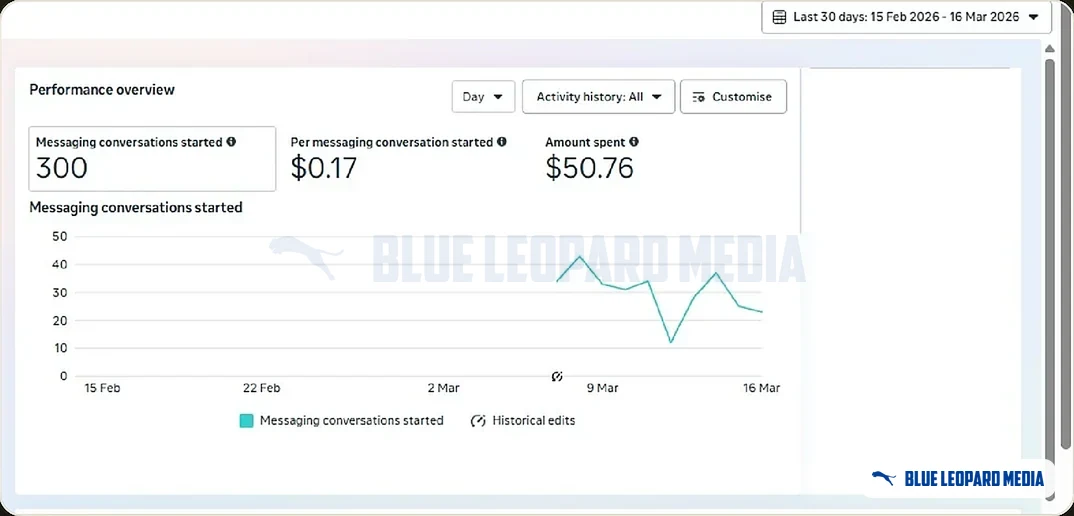The width and height of the screenshot is (1074, 516).
Task: Click the 300 conversations value
Action: [62, 168]
